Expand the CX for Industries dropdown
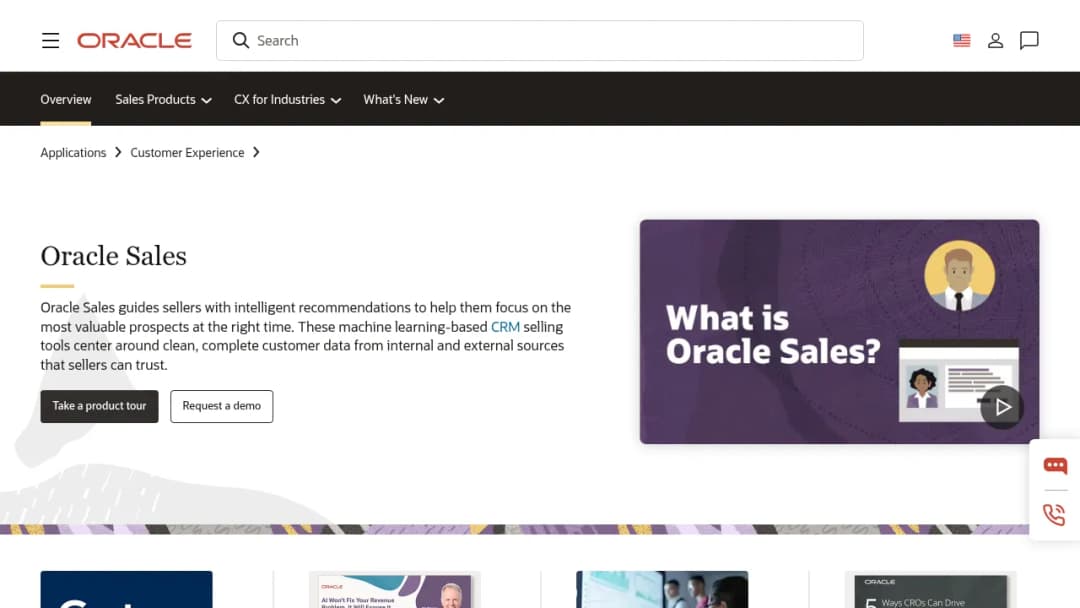The image size is (1080, 608). click(x=287, y=100)
